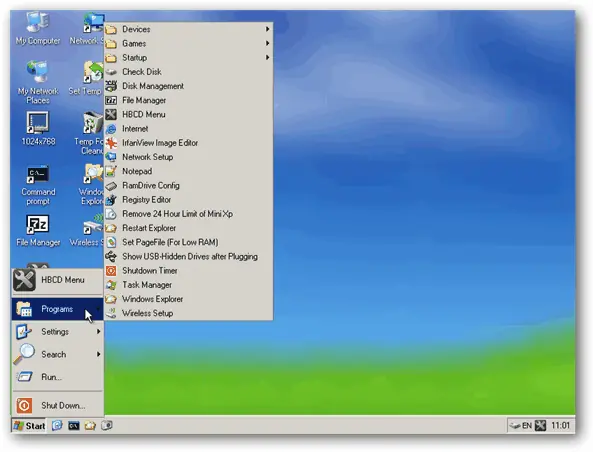593x452 pixels.
Task: Expand the Startup submenu arrow
Action: pos(267,57)
